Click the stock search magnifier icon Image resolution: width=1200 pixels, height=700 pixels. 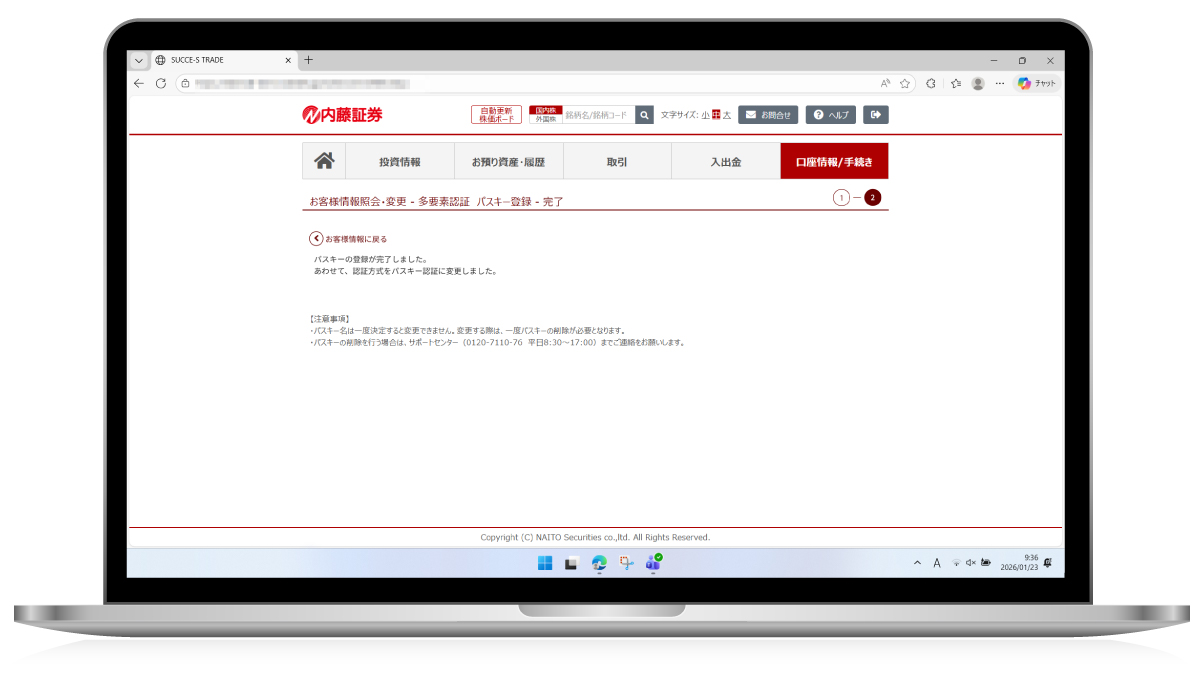pos(645,115)
